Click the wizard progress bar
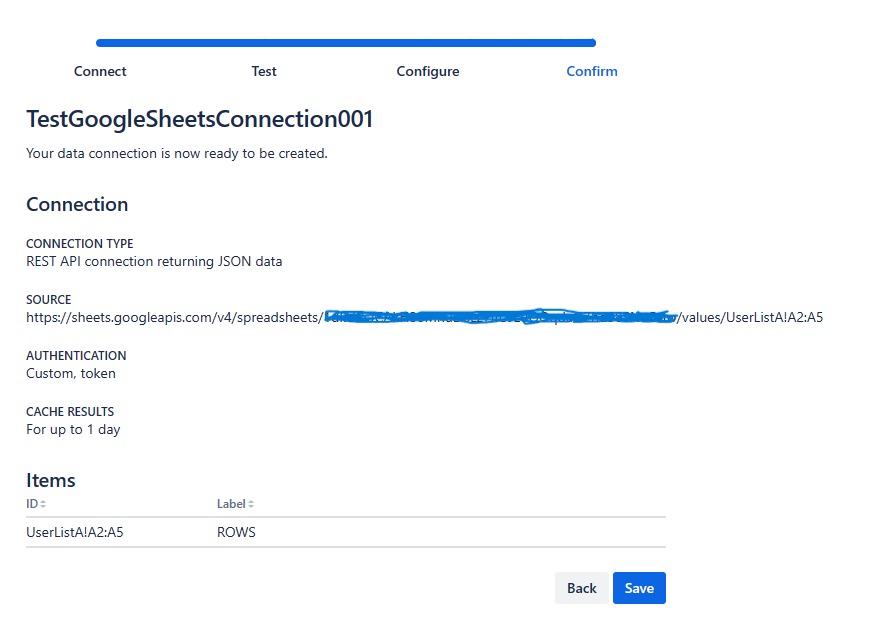874x620 pixels. (x=345, y=43)
